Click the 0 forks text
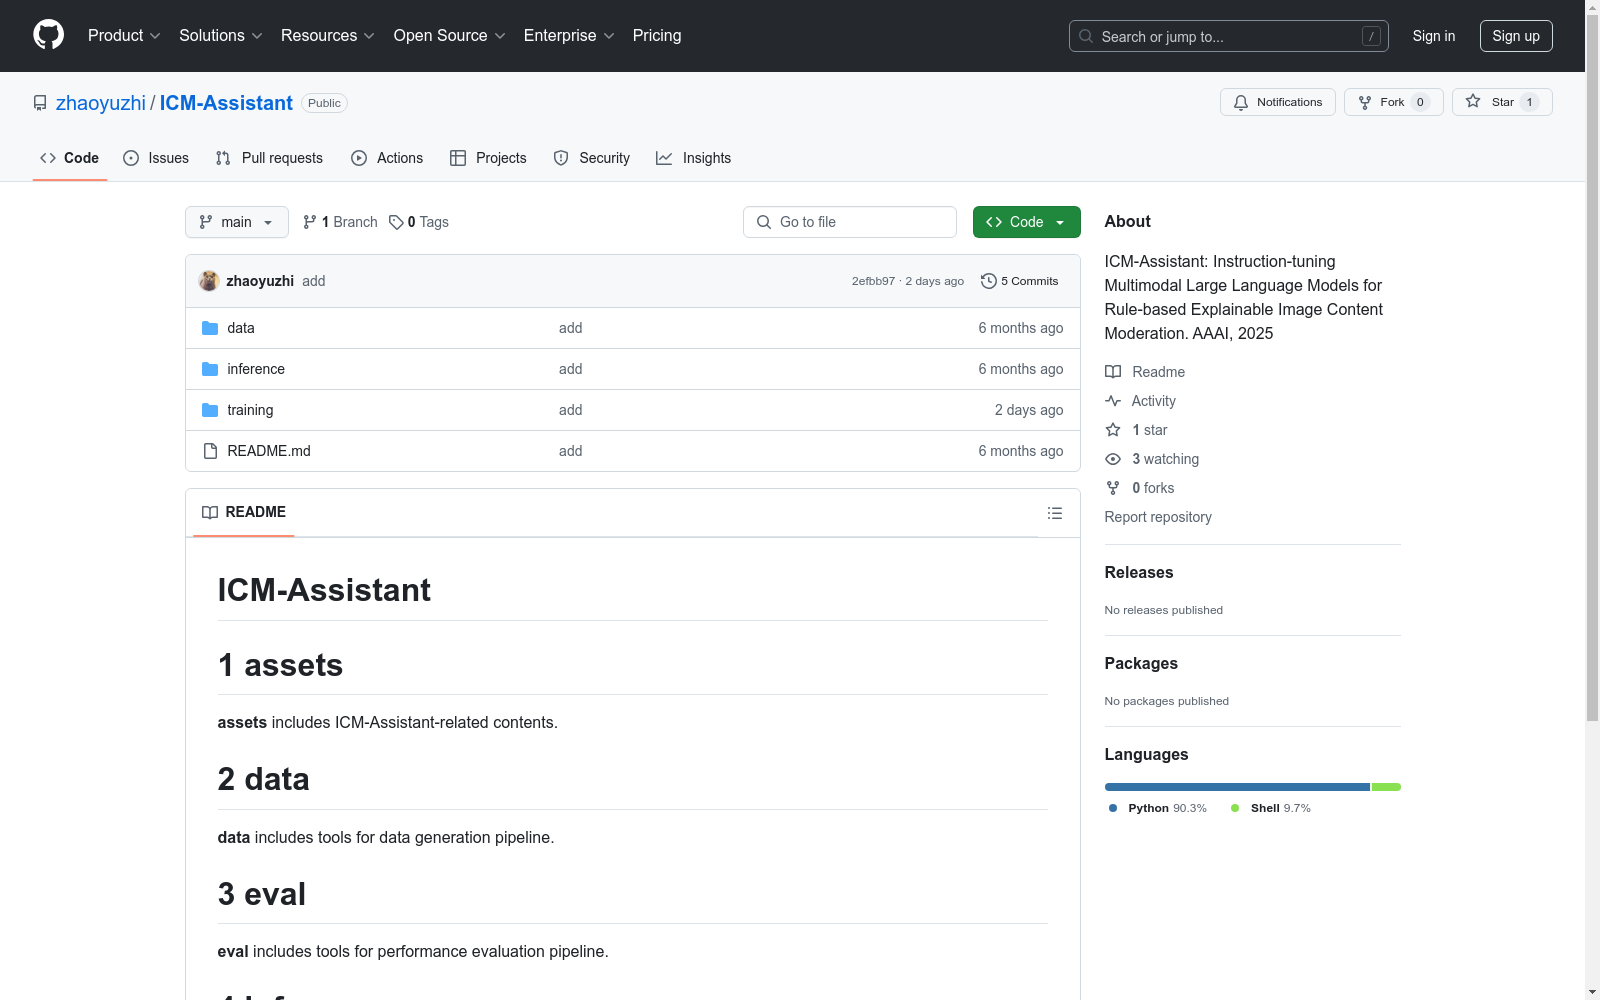This screenshot has width=1600, height=1000. click(1153, 488)
